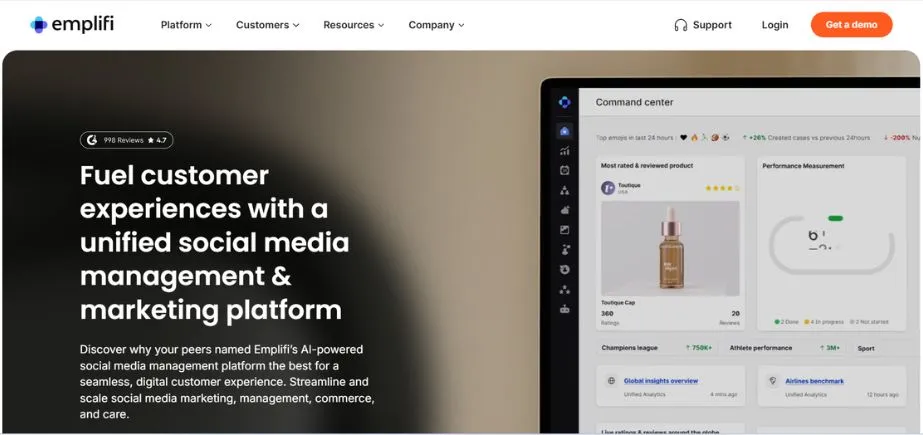Image resolution: width=923 pixels, height=435 pixels.
Task: Click the heart emoji in top emojis
Action: (683, 138)
